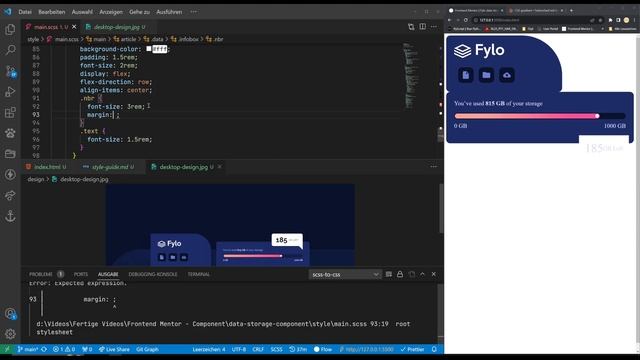The image size is (640, 360).
Task: Change file encoding UTF-8
Action: pos(239,349)
